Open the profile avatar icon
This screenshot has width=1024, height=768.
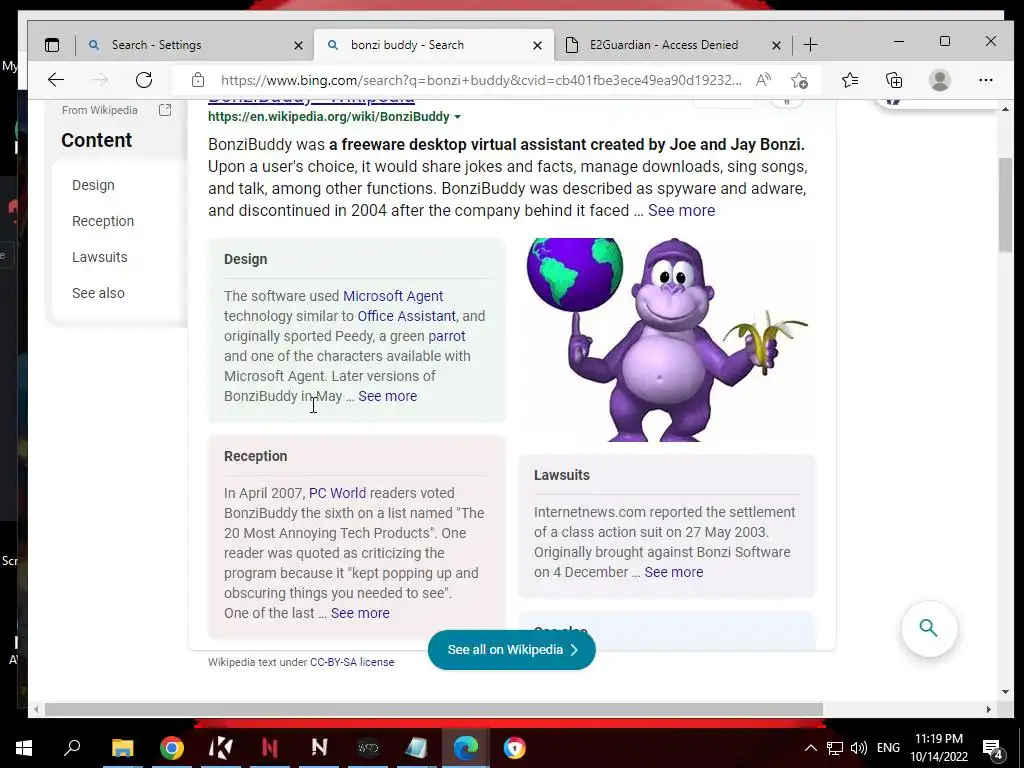[x=940, y=80]
